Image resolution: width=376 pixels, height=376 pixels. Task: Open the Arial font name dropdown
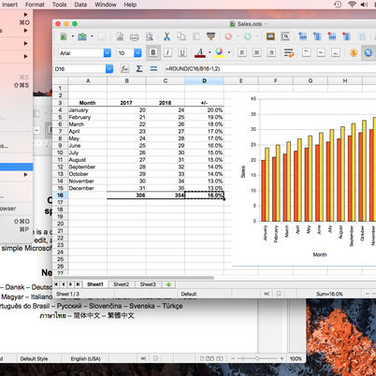pyautogui.click(x=107, y=53)
